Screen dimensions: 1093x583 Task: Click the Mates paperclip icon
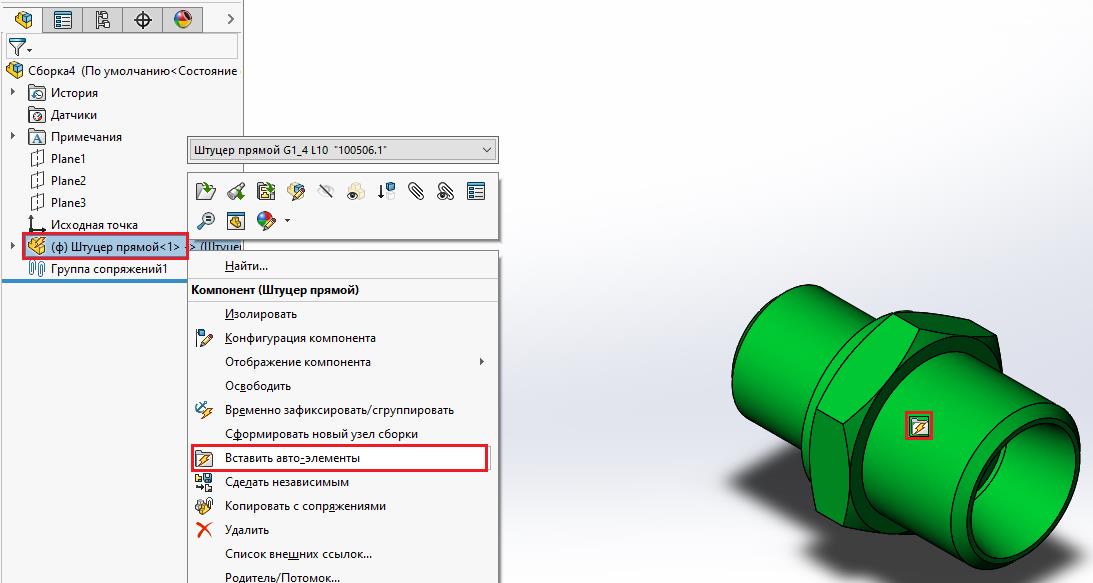416,191
